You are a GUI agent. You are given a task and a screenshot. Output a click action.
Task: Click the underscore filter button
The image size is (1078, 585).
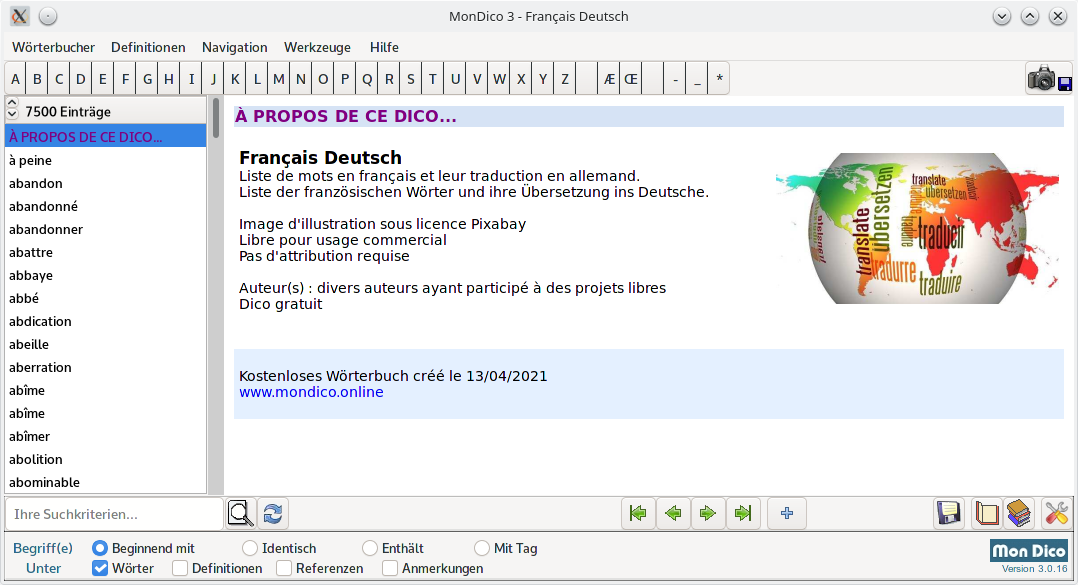point(697,79)
